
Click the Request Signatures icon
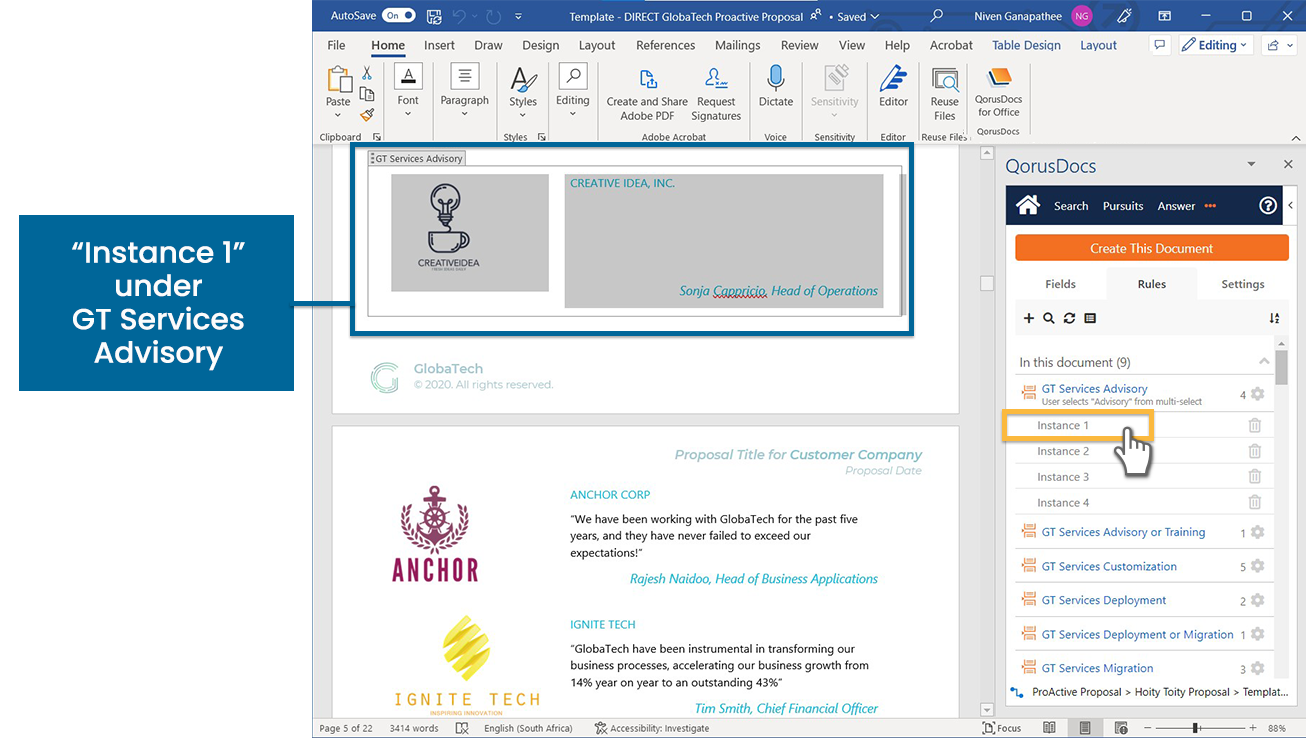click(716, 79)
